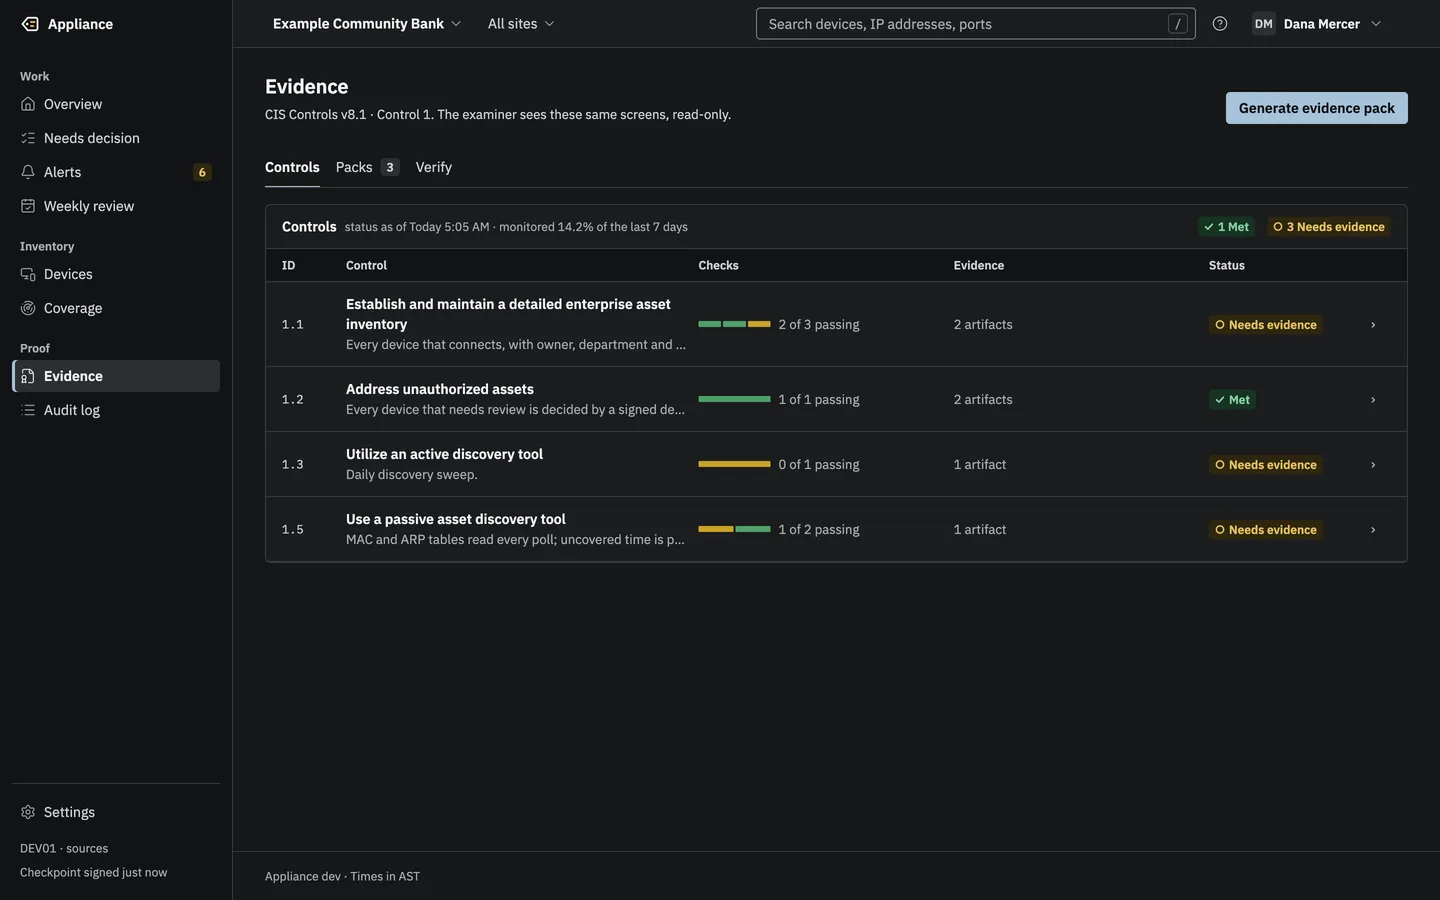This screenshot has height=900, width=1440.
Task: Click the Appliance logo icon
Action: tap(30, 24)
